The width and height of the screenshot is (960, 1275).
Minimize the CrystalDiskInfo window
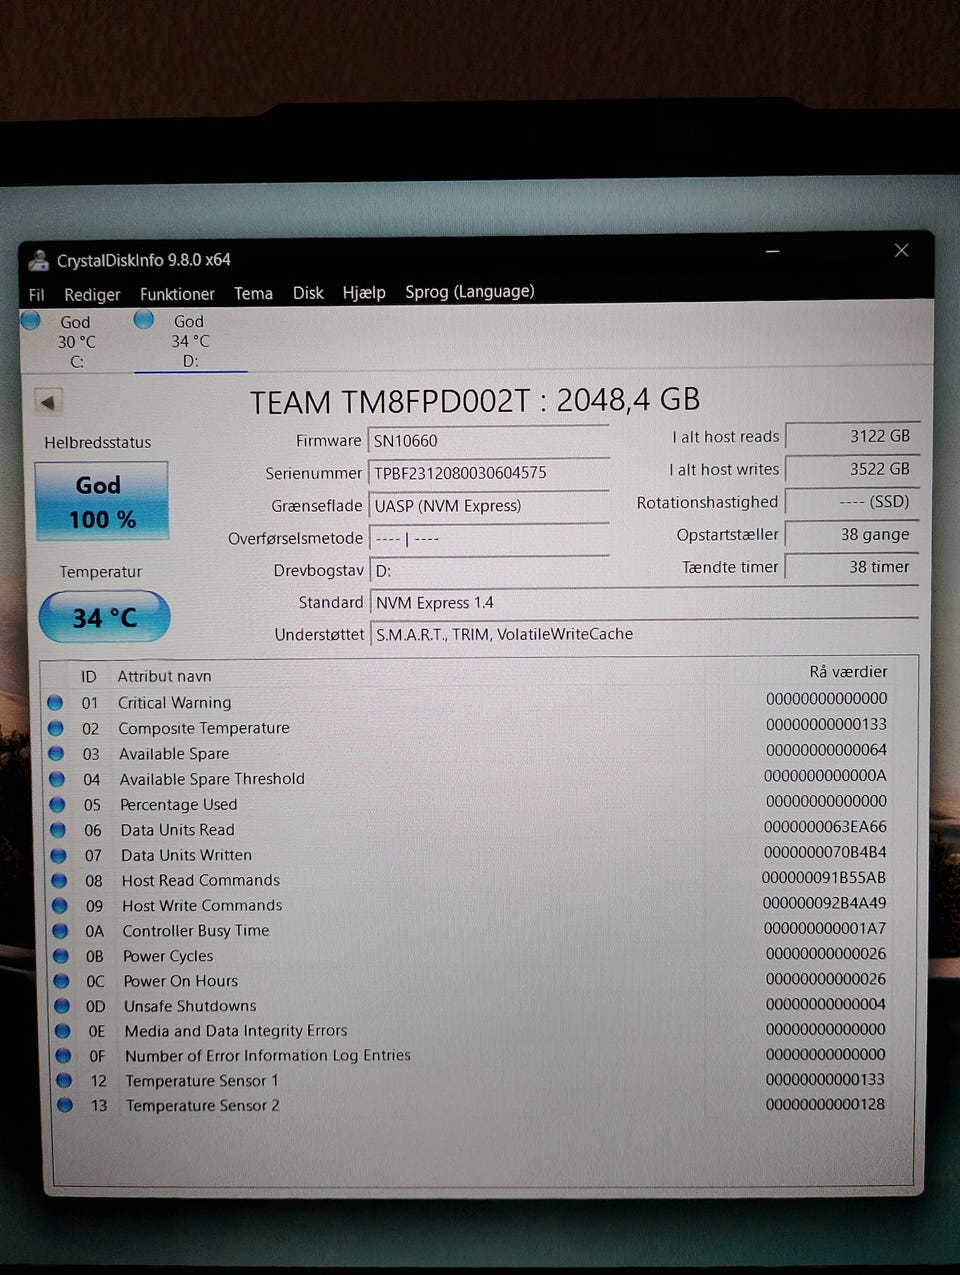click(x=772, y=252)
